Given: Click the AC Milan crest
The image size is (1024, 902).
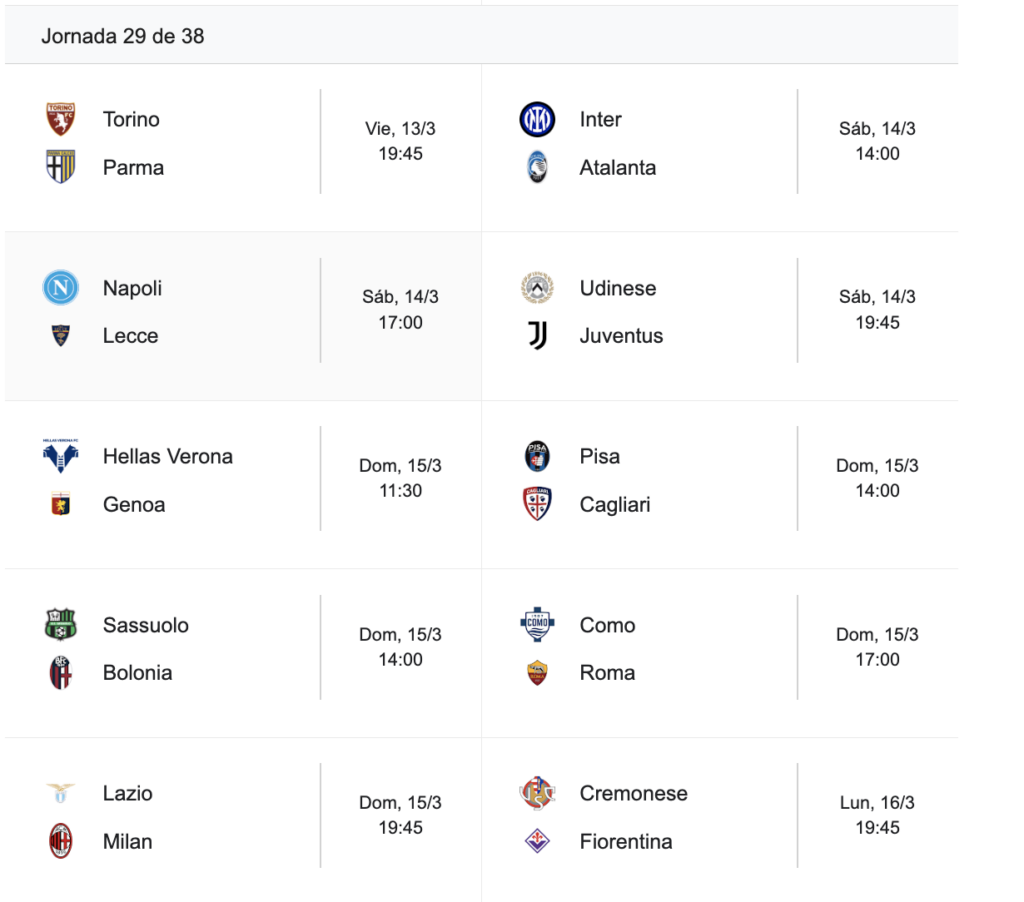Looking at the screenshot, I should (61, 841).
